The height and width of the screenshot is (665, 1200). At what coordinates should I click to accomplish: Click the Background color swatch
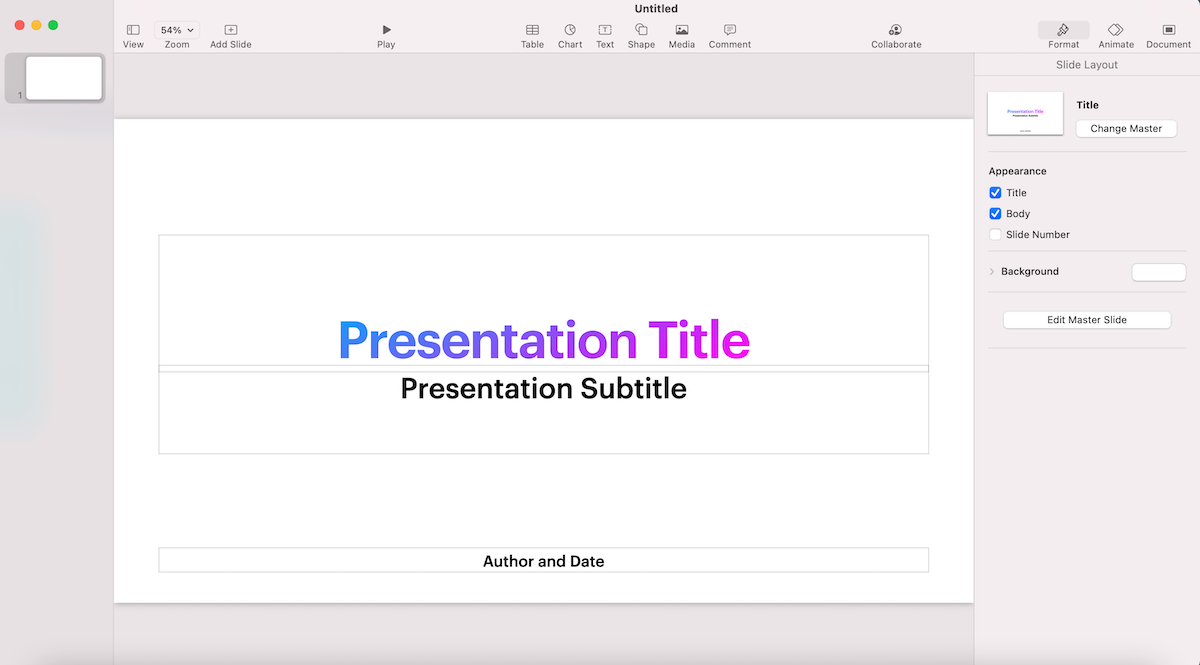[1158, 272]
